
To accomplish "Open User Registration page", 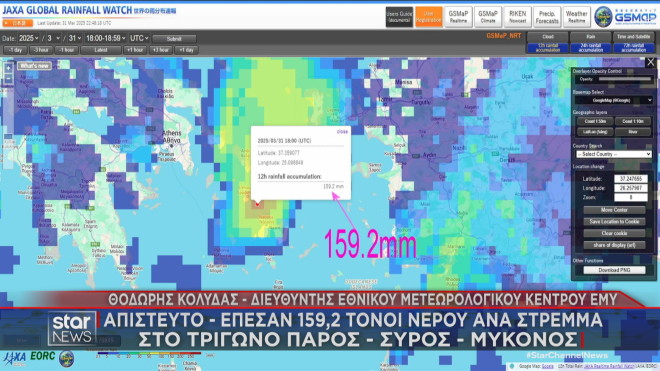I will point(428,17).
